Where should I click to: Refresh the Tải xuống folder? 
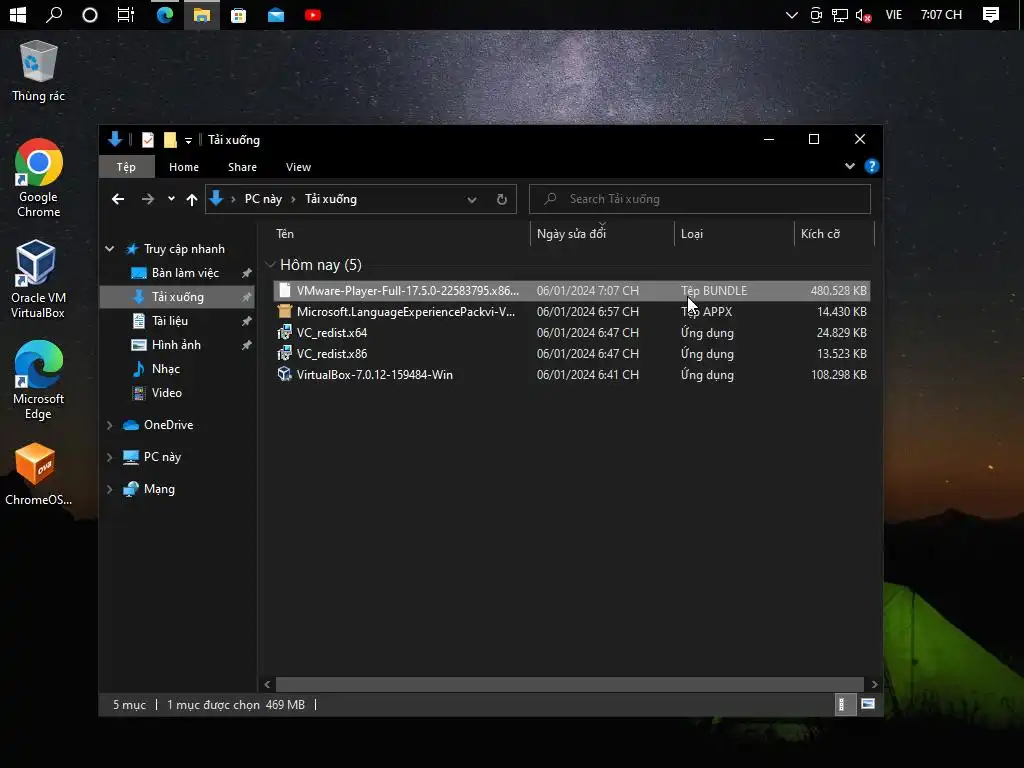[502, 199]
